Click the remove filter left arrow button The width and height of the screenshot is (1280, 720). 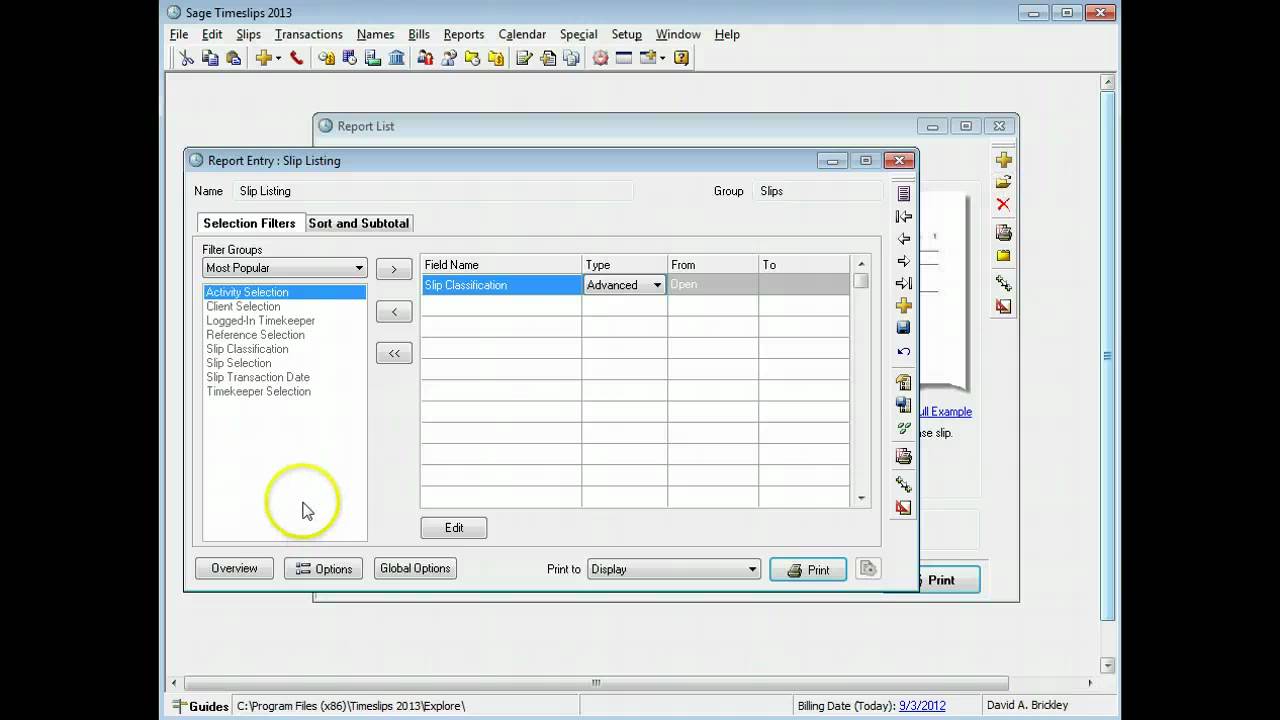click(394, 312)
